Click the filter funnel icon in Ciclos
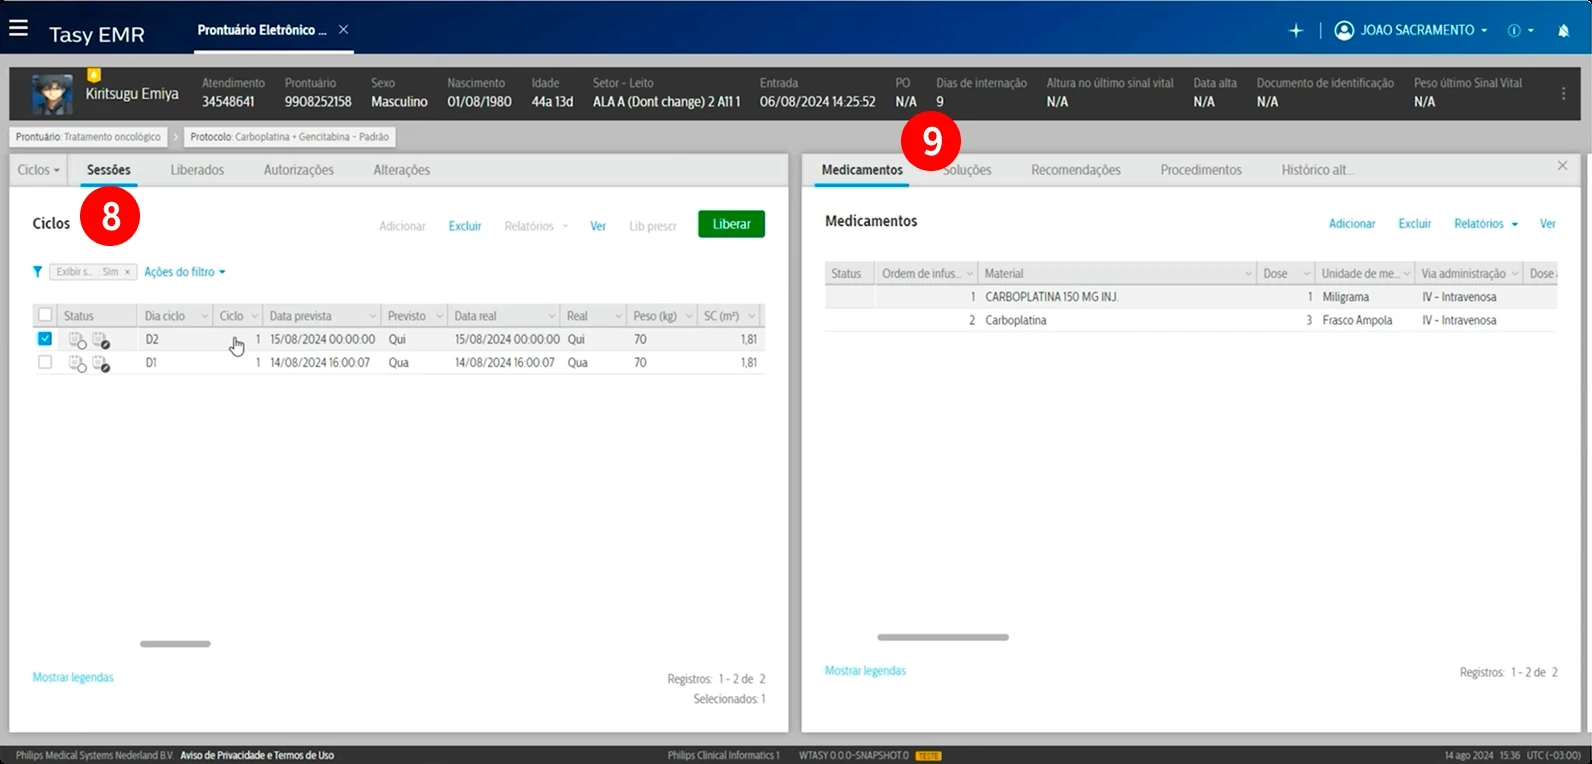This screenshot has height=764, width=1592. point(37,272)
